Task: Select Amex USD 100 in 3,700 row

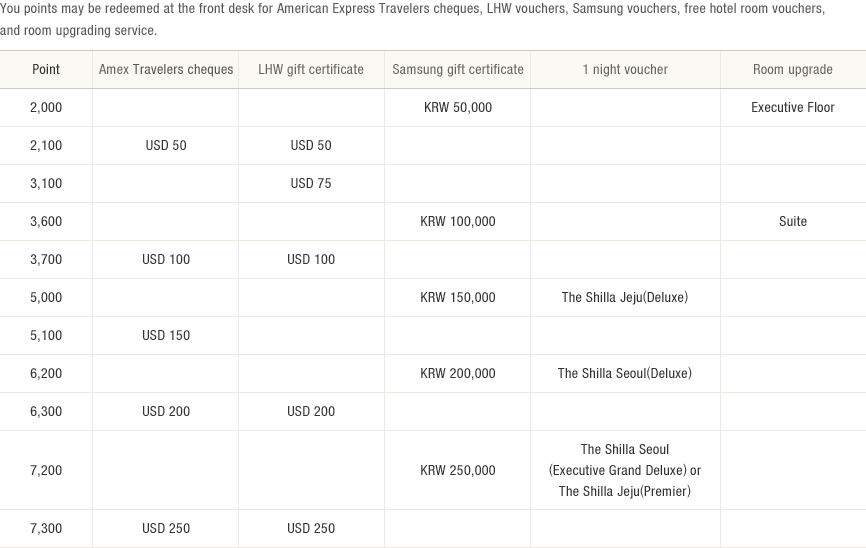Action: coord(166,260)
